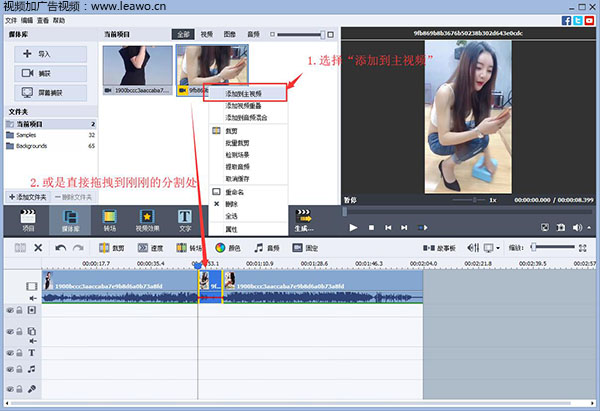Play the preview video

point(353,227)
